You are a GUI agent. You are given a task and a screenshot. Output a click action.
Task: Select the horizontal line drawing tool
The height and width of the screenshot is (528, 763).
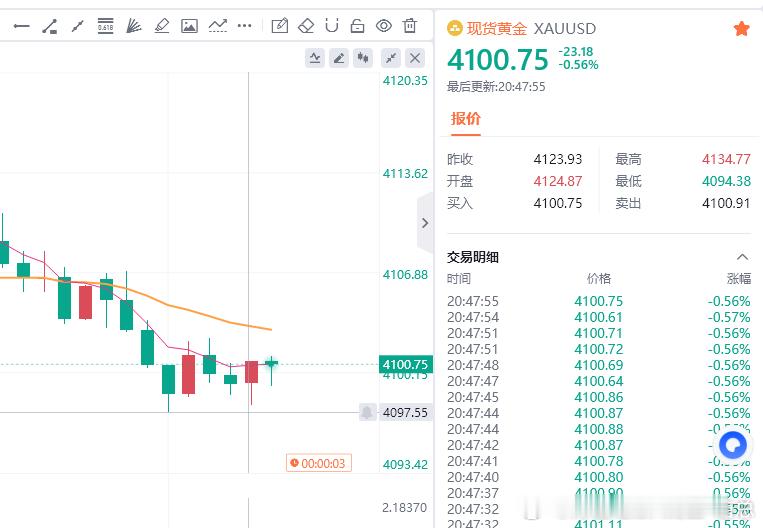coord(21,26)
